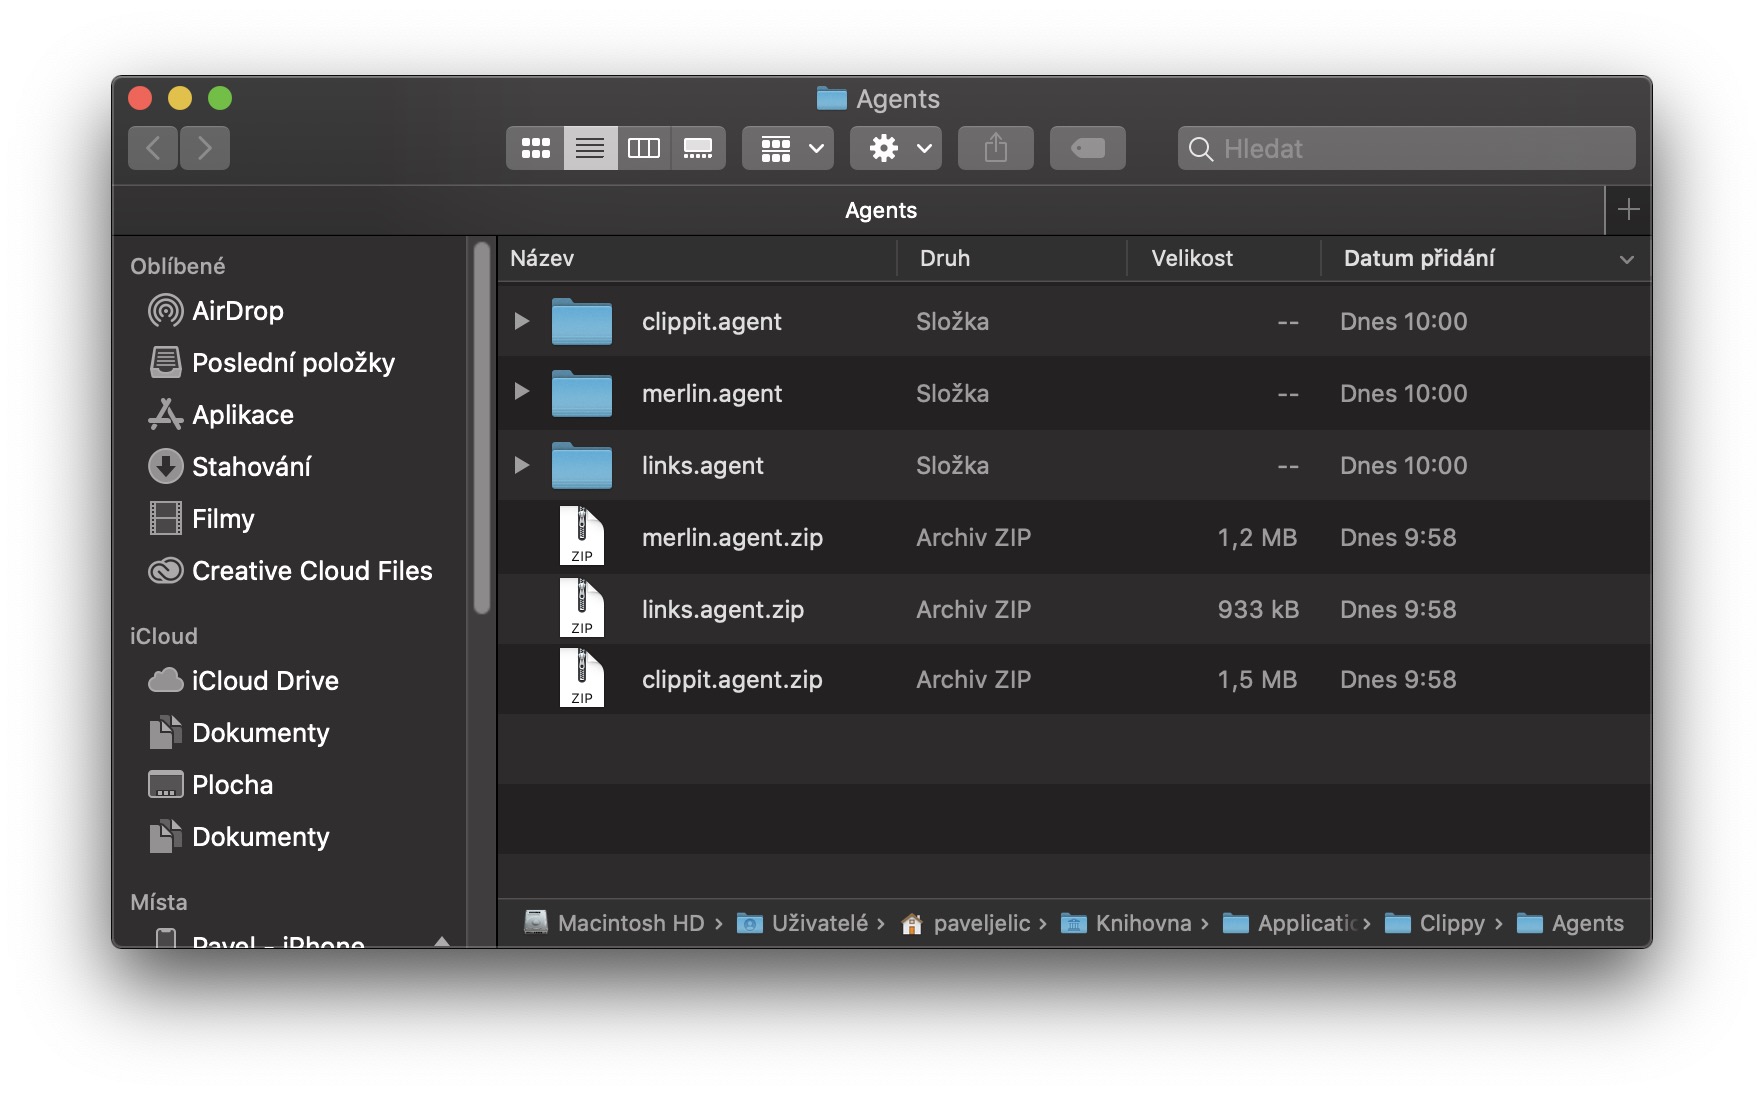Click the Edit Tags toolbar button
This screenshot has height=1096, width=1764.
pyautogui.click(x=1087, y=148)
